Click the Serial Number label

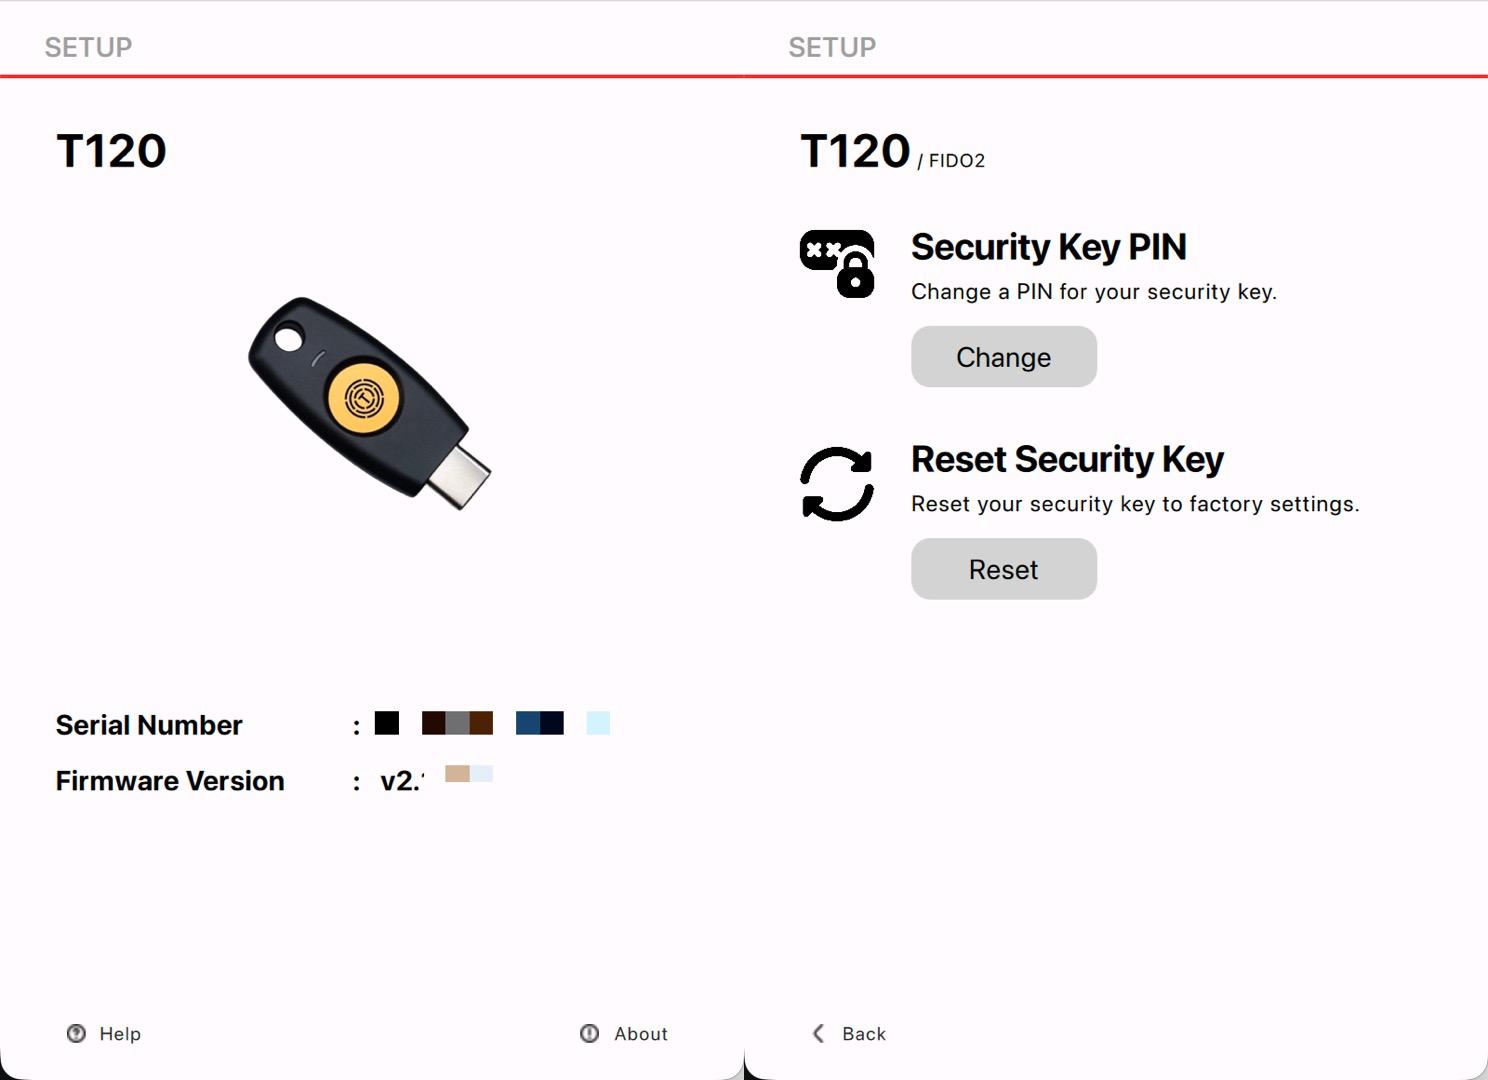[x=149, y=725]
